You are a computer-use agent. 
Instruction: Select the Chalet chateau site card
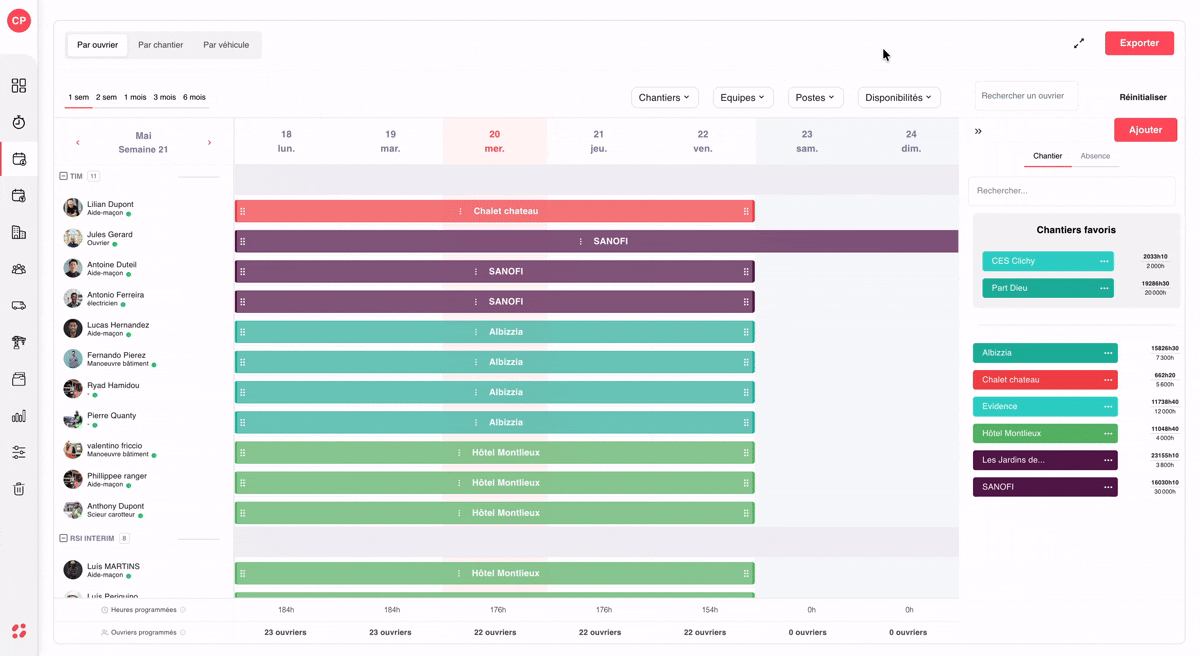[x=1045, y=380]
